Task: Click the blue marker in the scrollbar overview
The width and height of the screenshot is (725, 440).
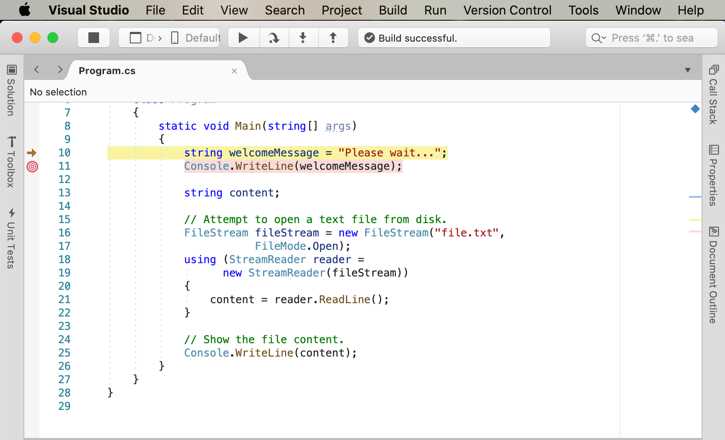Action: point(695,109)
